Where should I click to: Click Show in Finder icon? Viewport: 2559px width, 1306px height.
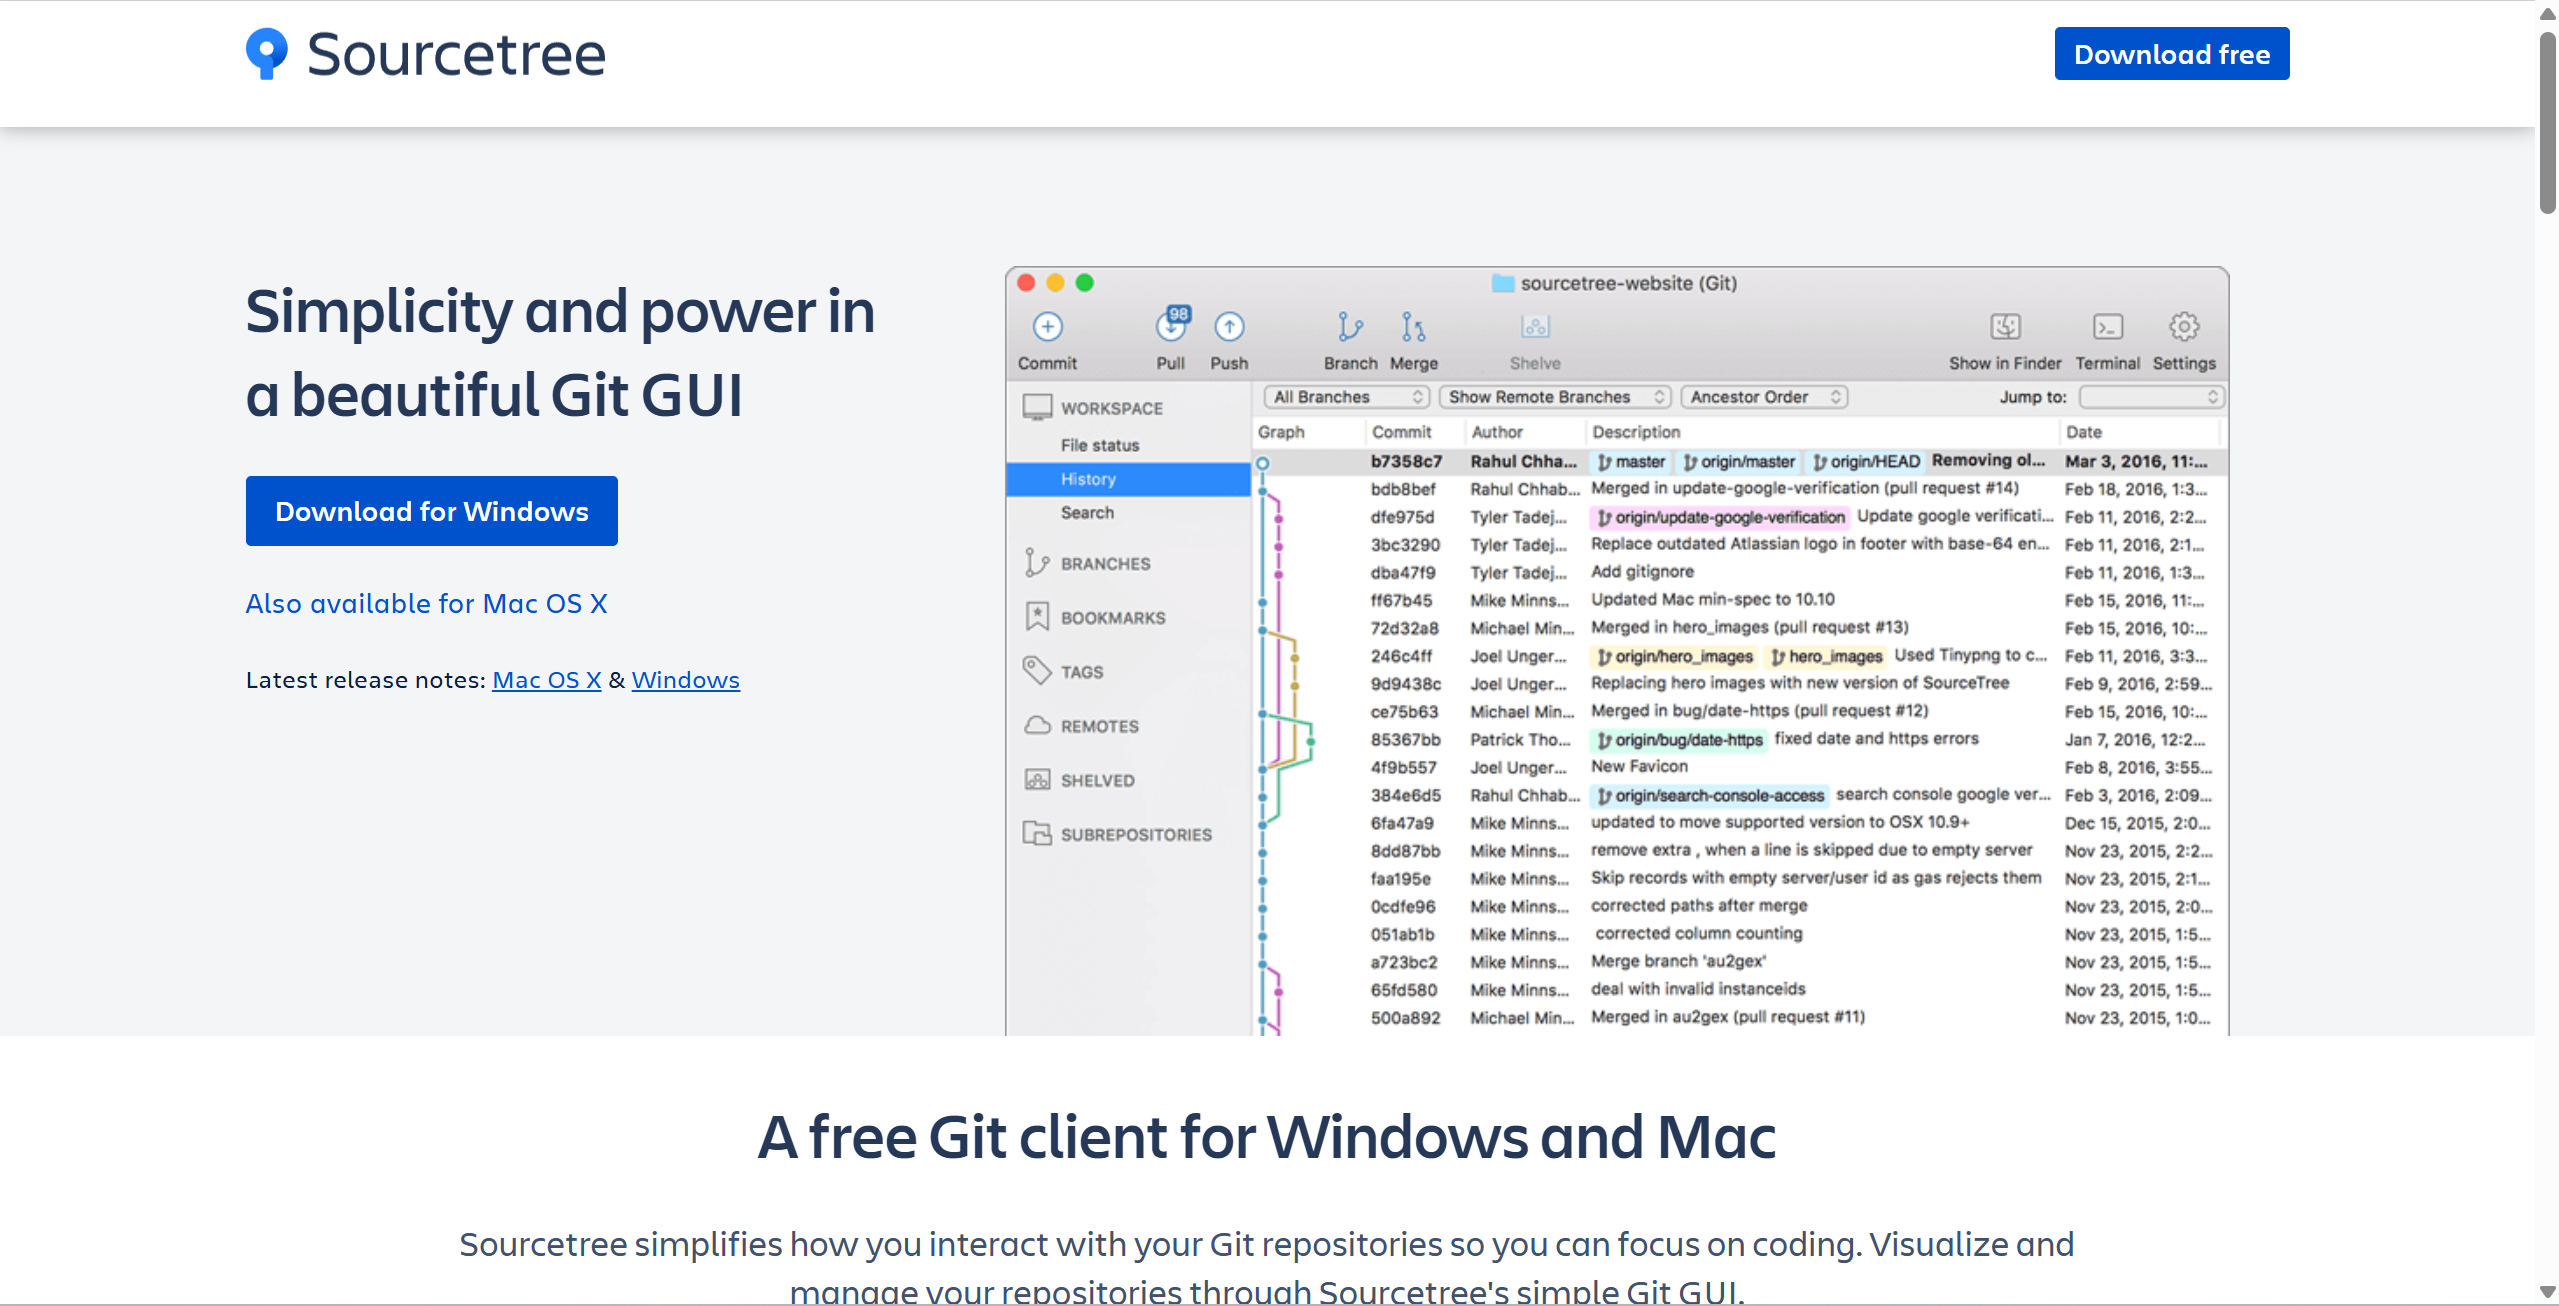[x=2005, y=327]
